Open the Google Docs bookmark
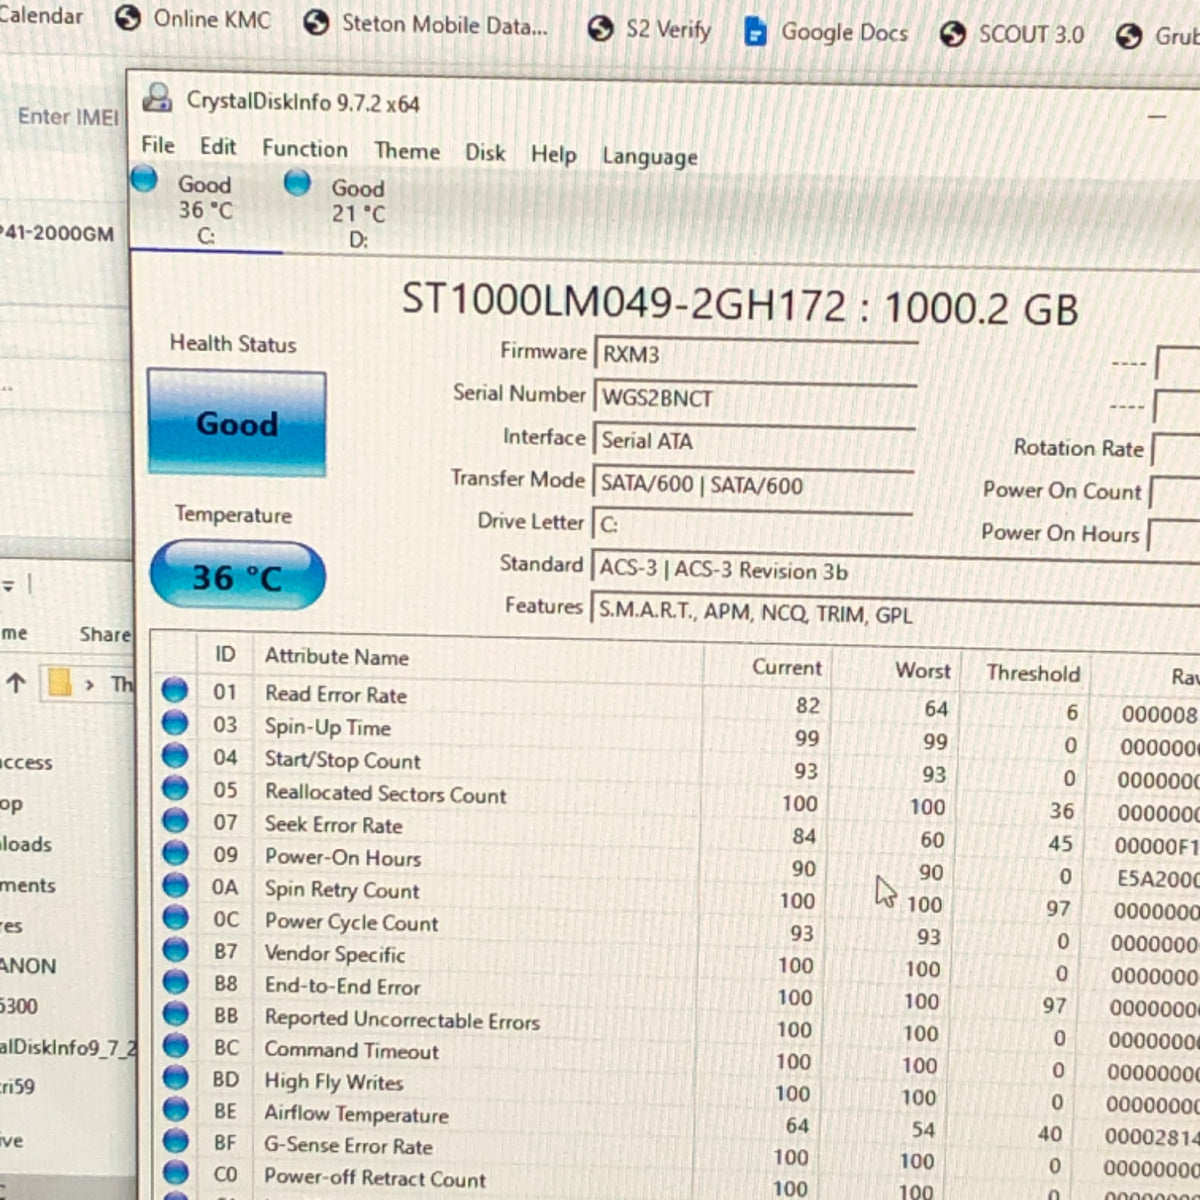The image size is (1200, 1200). tap(826, 32)
